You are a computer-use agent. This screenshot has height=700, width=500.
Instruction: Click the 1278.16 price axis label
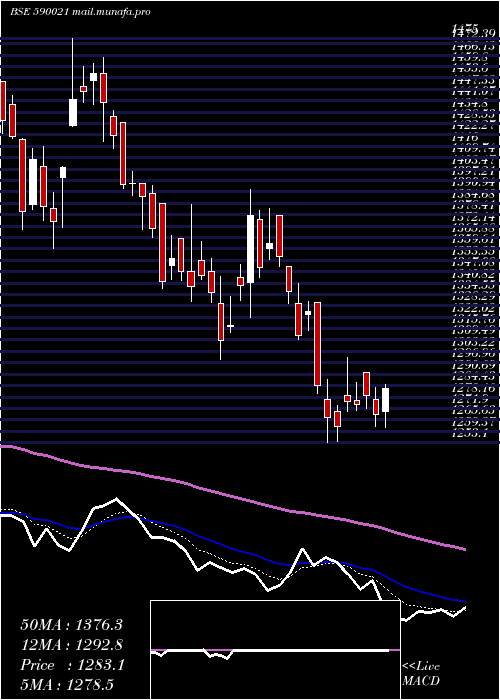click(x=472, y=390)
